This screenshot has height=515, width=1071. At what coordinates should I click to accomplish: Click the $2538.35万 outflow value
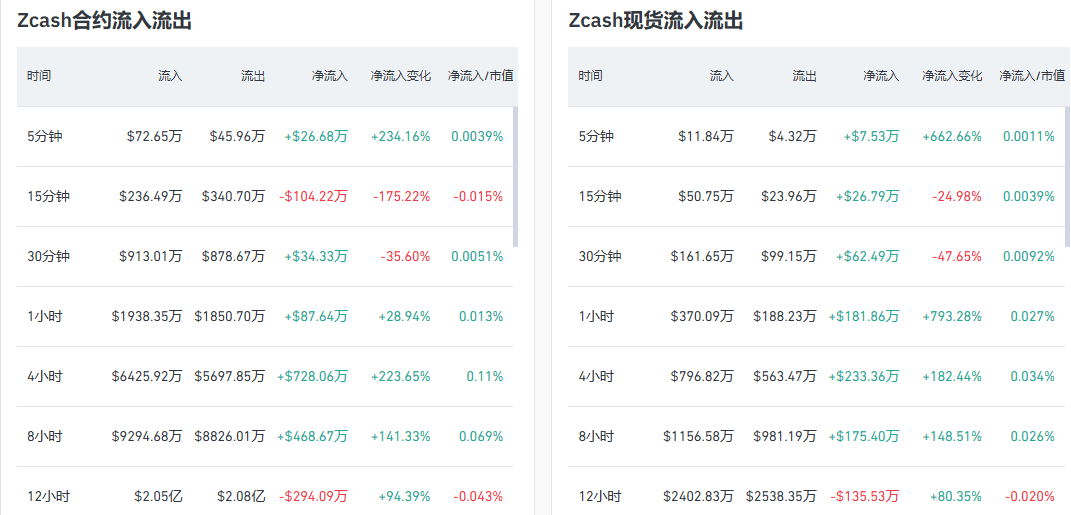781,497
